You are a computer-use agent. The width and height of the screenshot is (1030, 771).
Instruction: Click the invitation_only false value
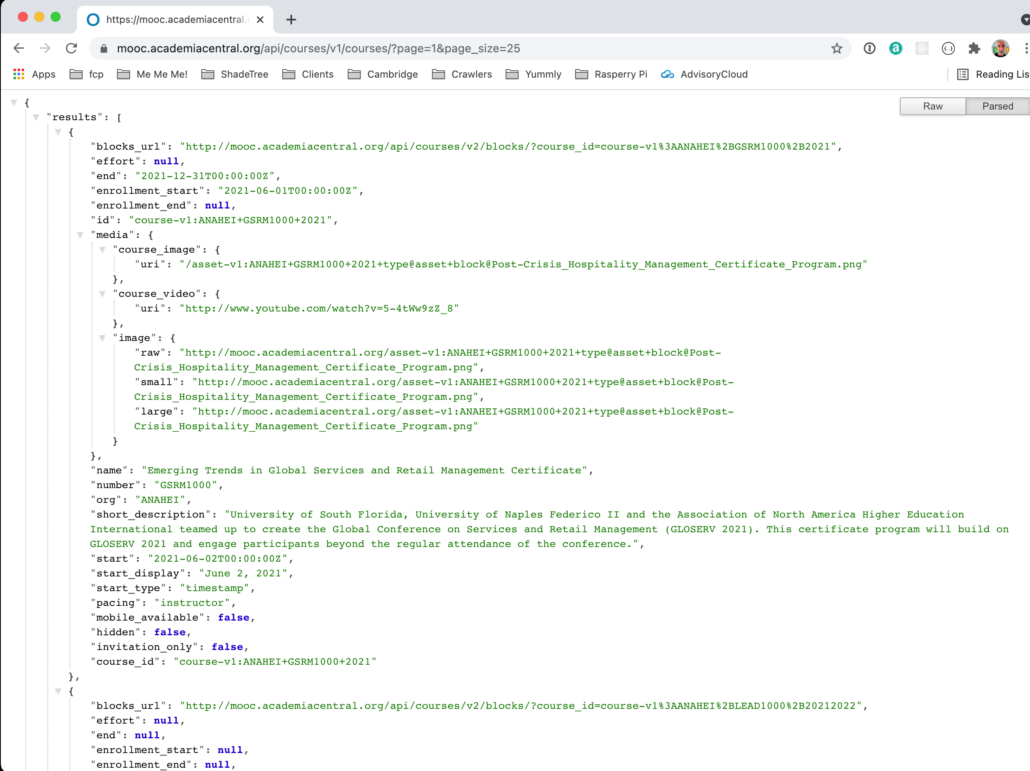point(227,647)
